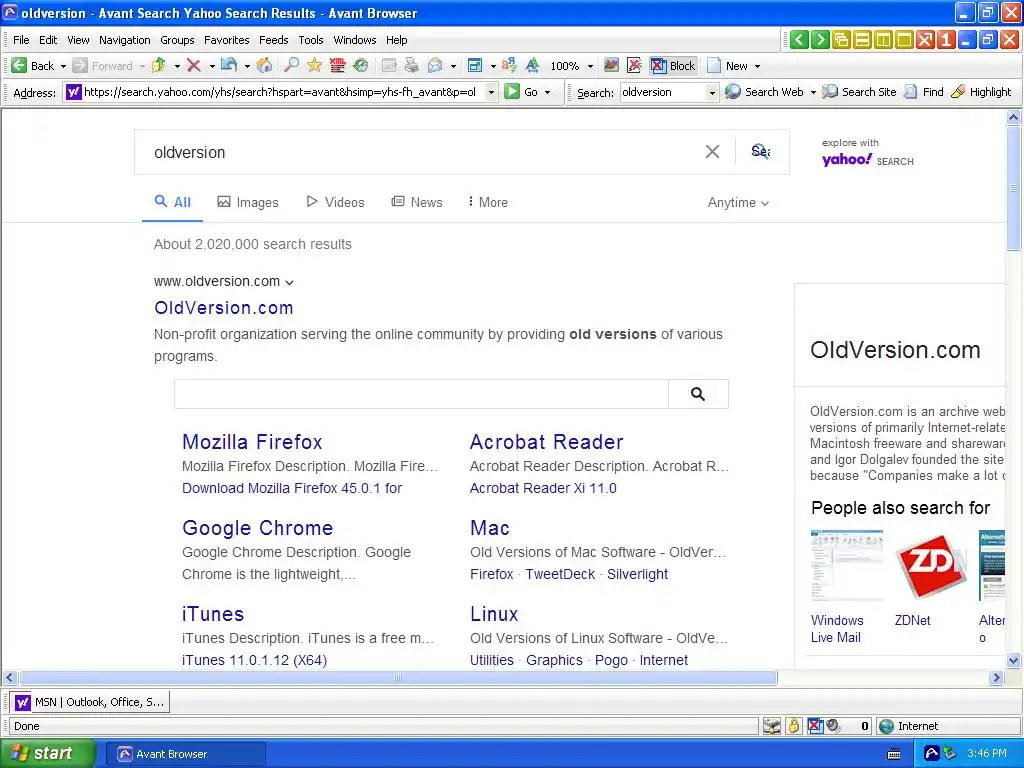Viewport: 1024px width, 768px height.
Task: Click the Refresh icon in toolbar
Action: tap(229, 65)
